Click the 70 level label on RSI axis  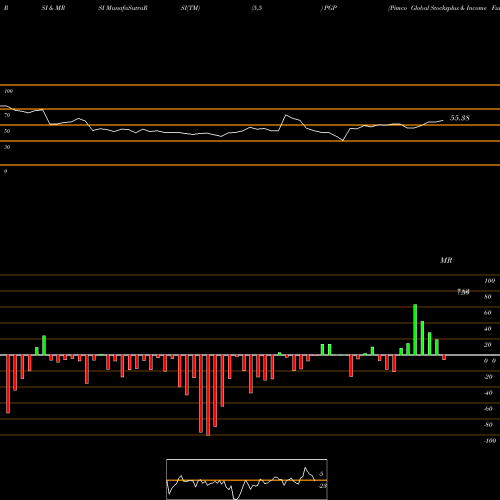pyautogui.click(x=7, y=115)
